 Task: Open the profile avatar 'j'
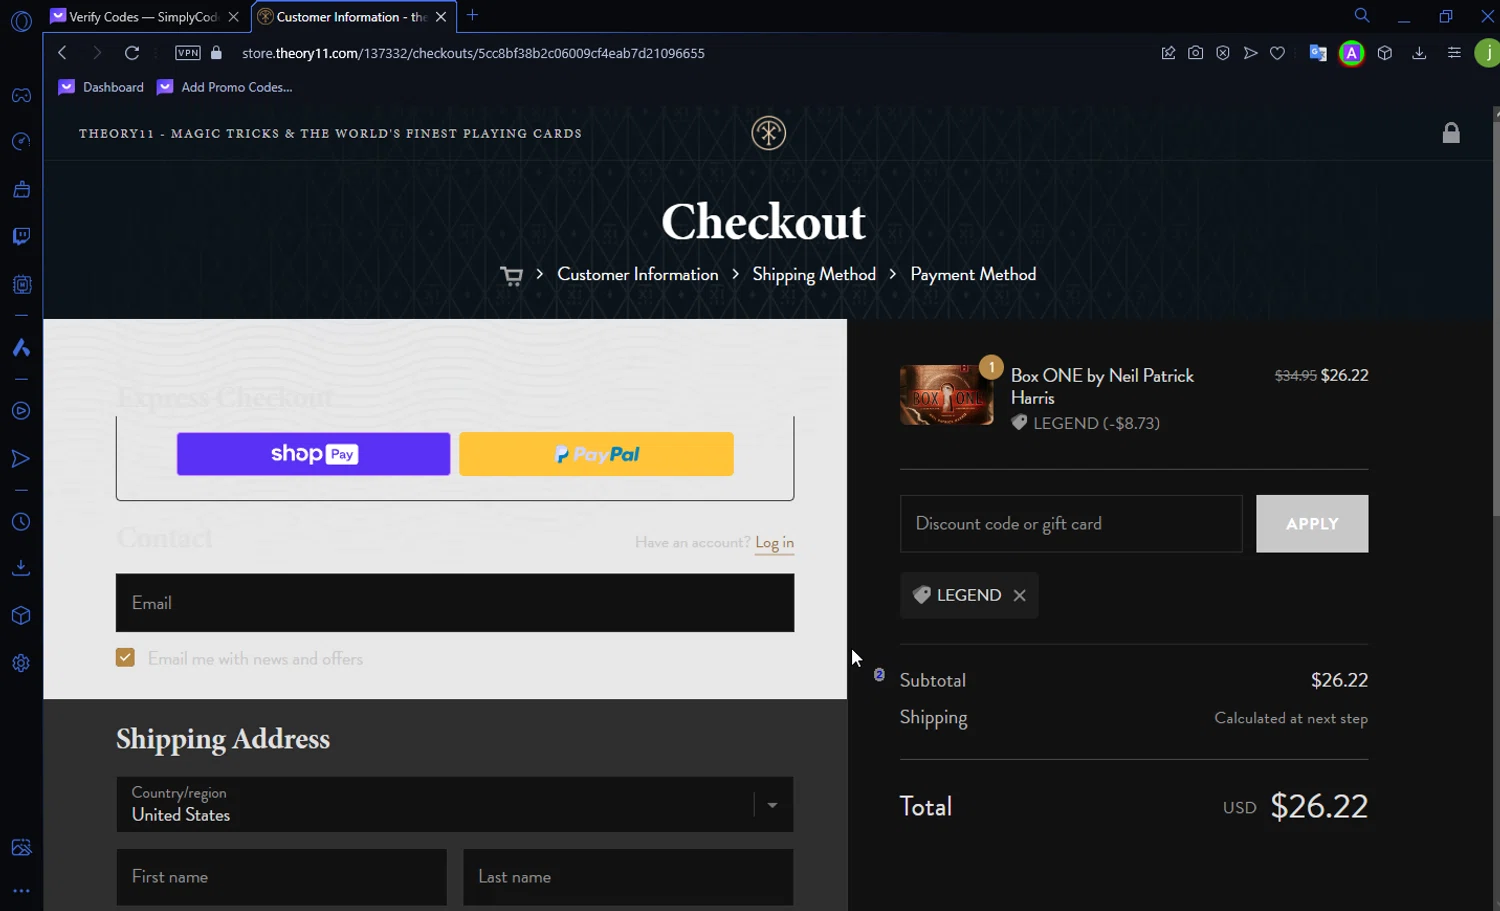(1487, 53)
